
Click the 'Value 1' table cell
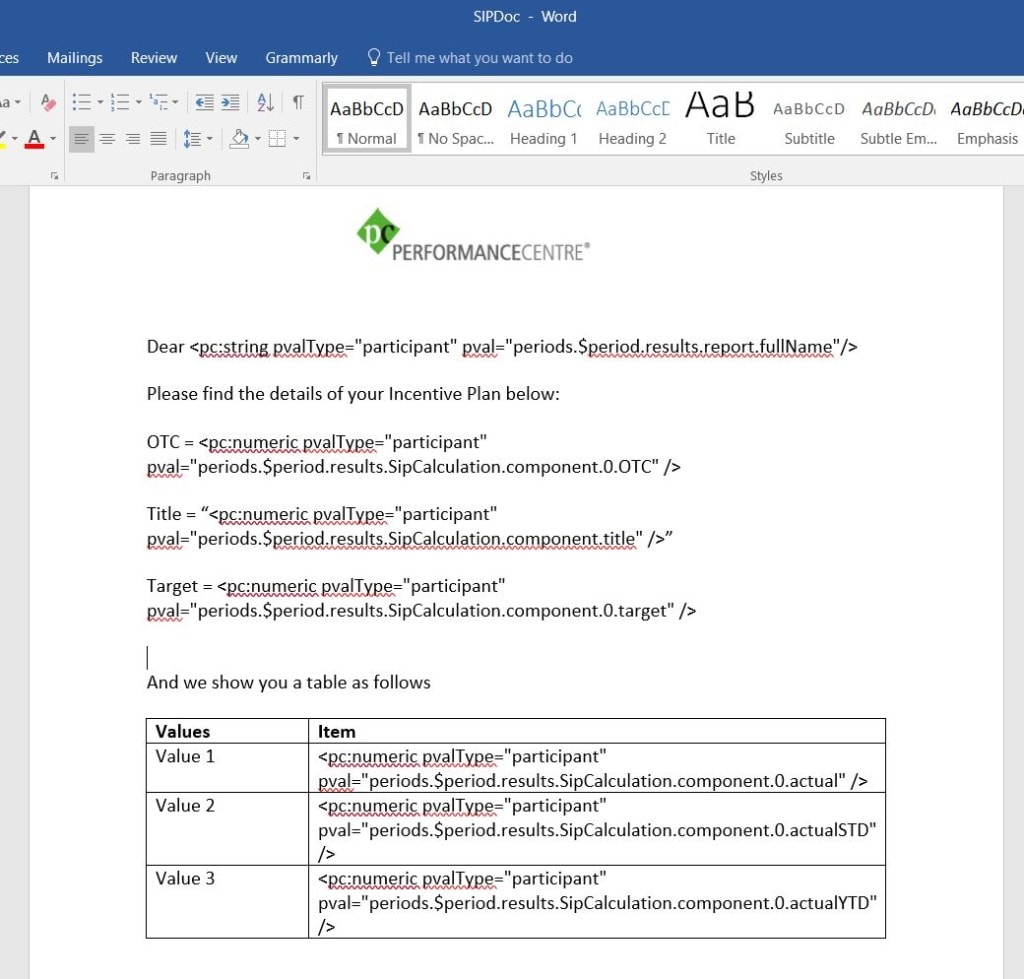click(227, 768)
